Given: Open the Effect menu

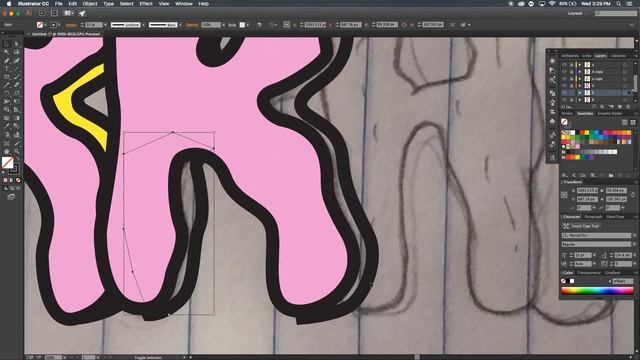Looking at the screenshot, I should [146, 4].
